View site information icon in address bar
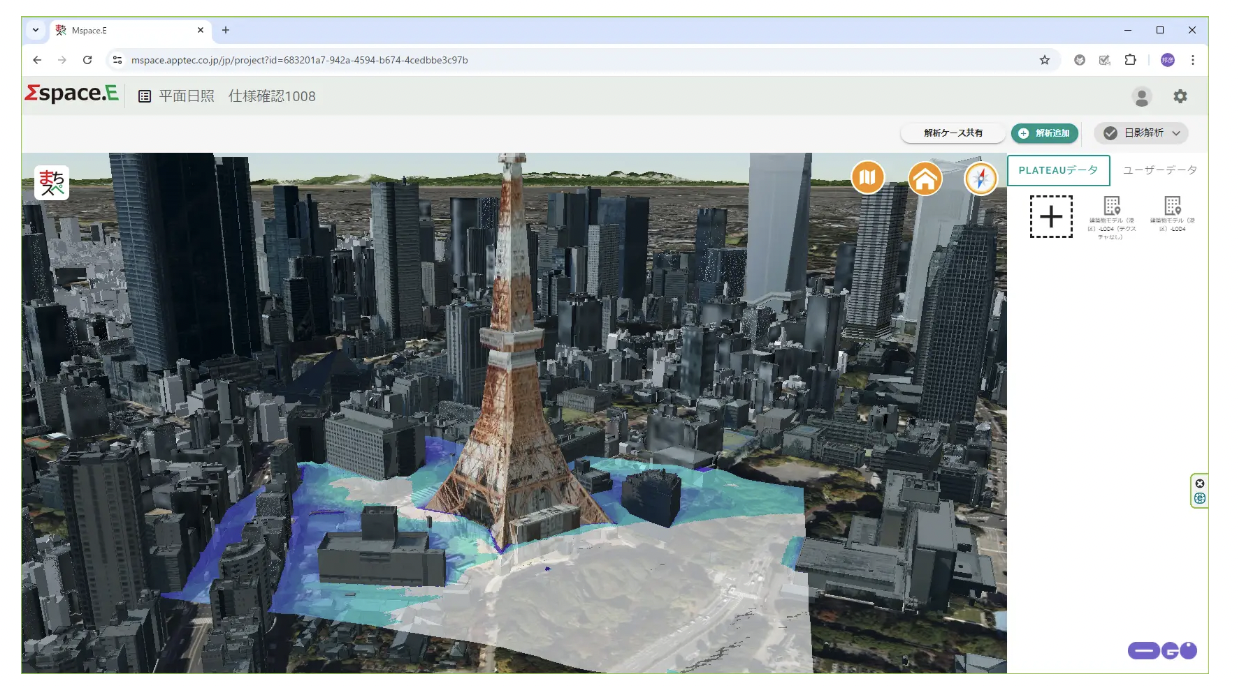The image size is (1238, 686). click(117, 60)
